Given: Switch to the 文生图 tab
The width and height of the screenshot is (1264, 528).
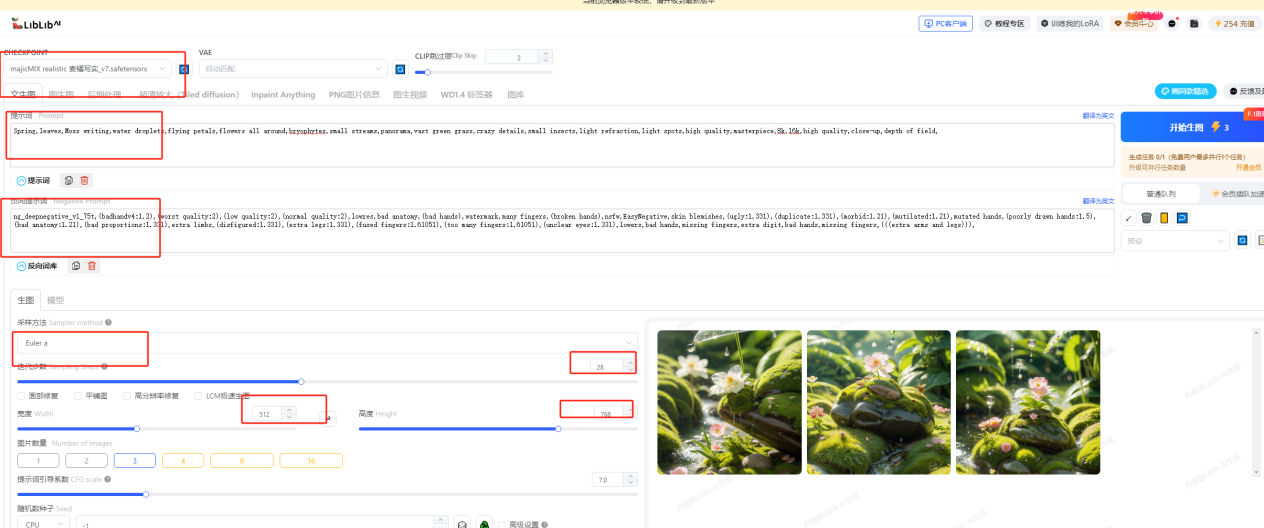Looking at the screenshot, I should click(23, 95).
